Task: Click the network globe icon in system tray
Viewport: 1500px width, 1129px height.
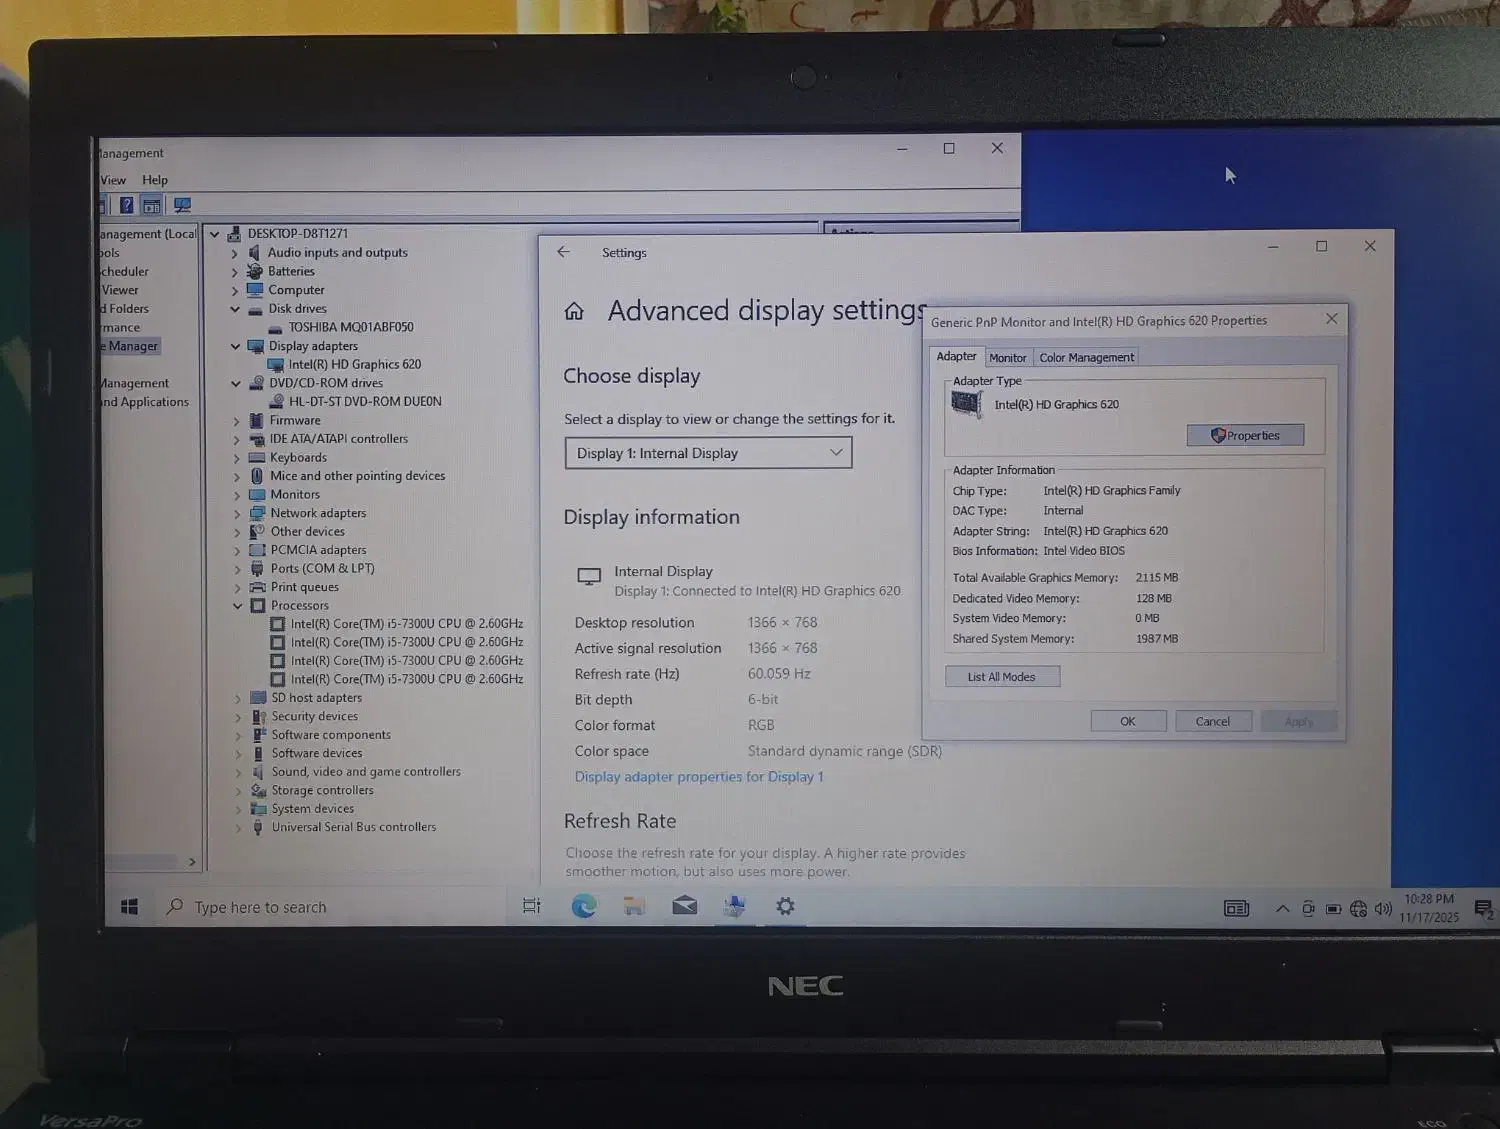Action: point(1358,909)
